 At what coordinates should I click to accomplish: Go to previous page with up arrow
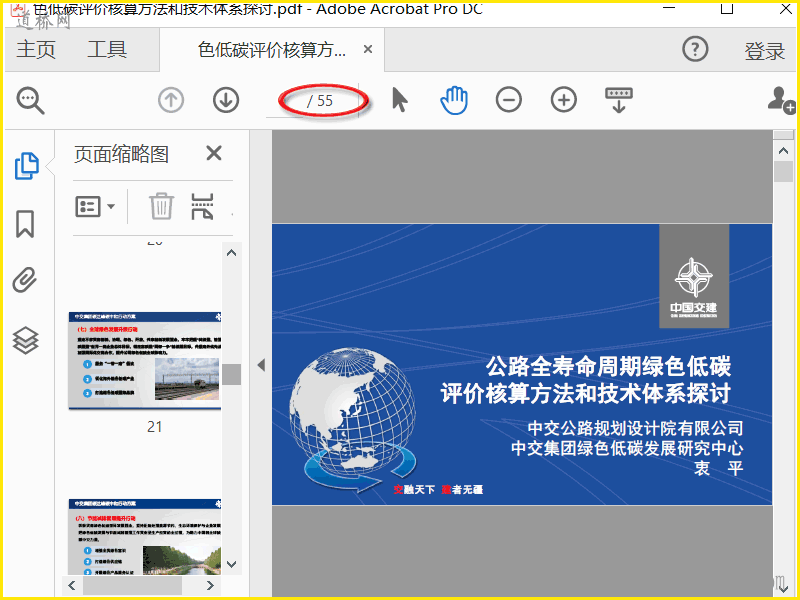point(171,100)
